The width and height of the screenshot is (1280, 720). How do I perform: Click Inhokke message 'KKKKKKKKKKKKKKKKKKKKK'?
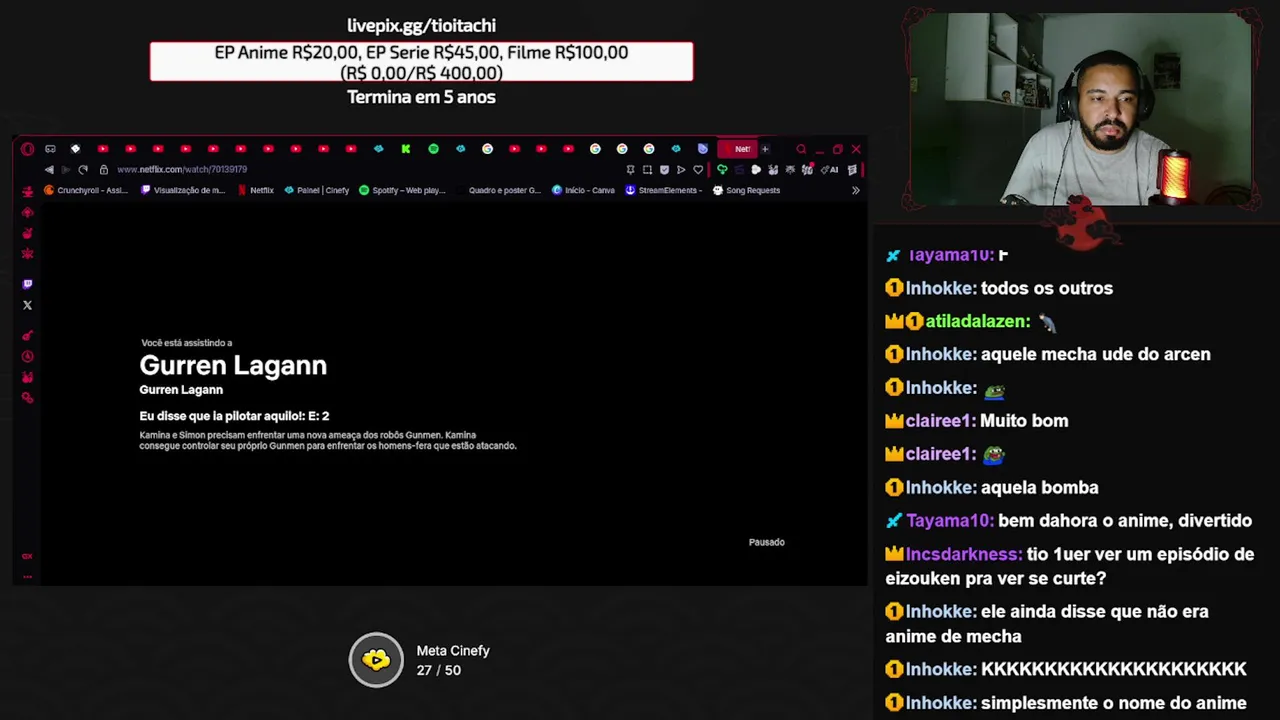pos(1114,669)
